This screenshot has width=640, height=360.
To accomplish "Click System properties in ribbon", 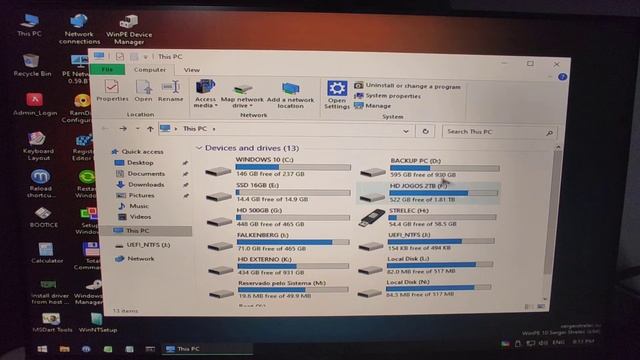I will click(x=387, y=96).
